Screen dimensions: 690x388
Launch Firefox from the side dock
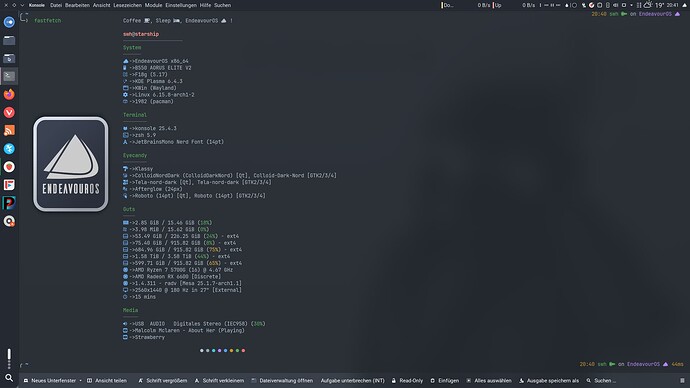[9, 94]
